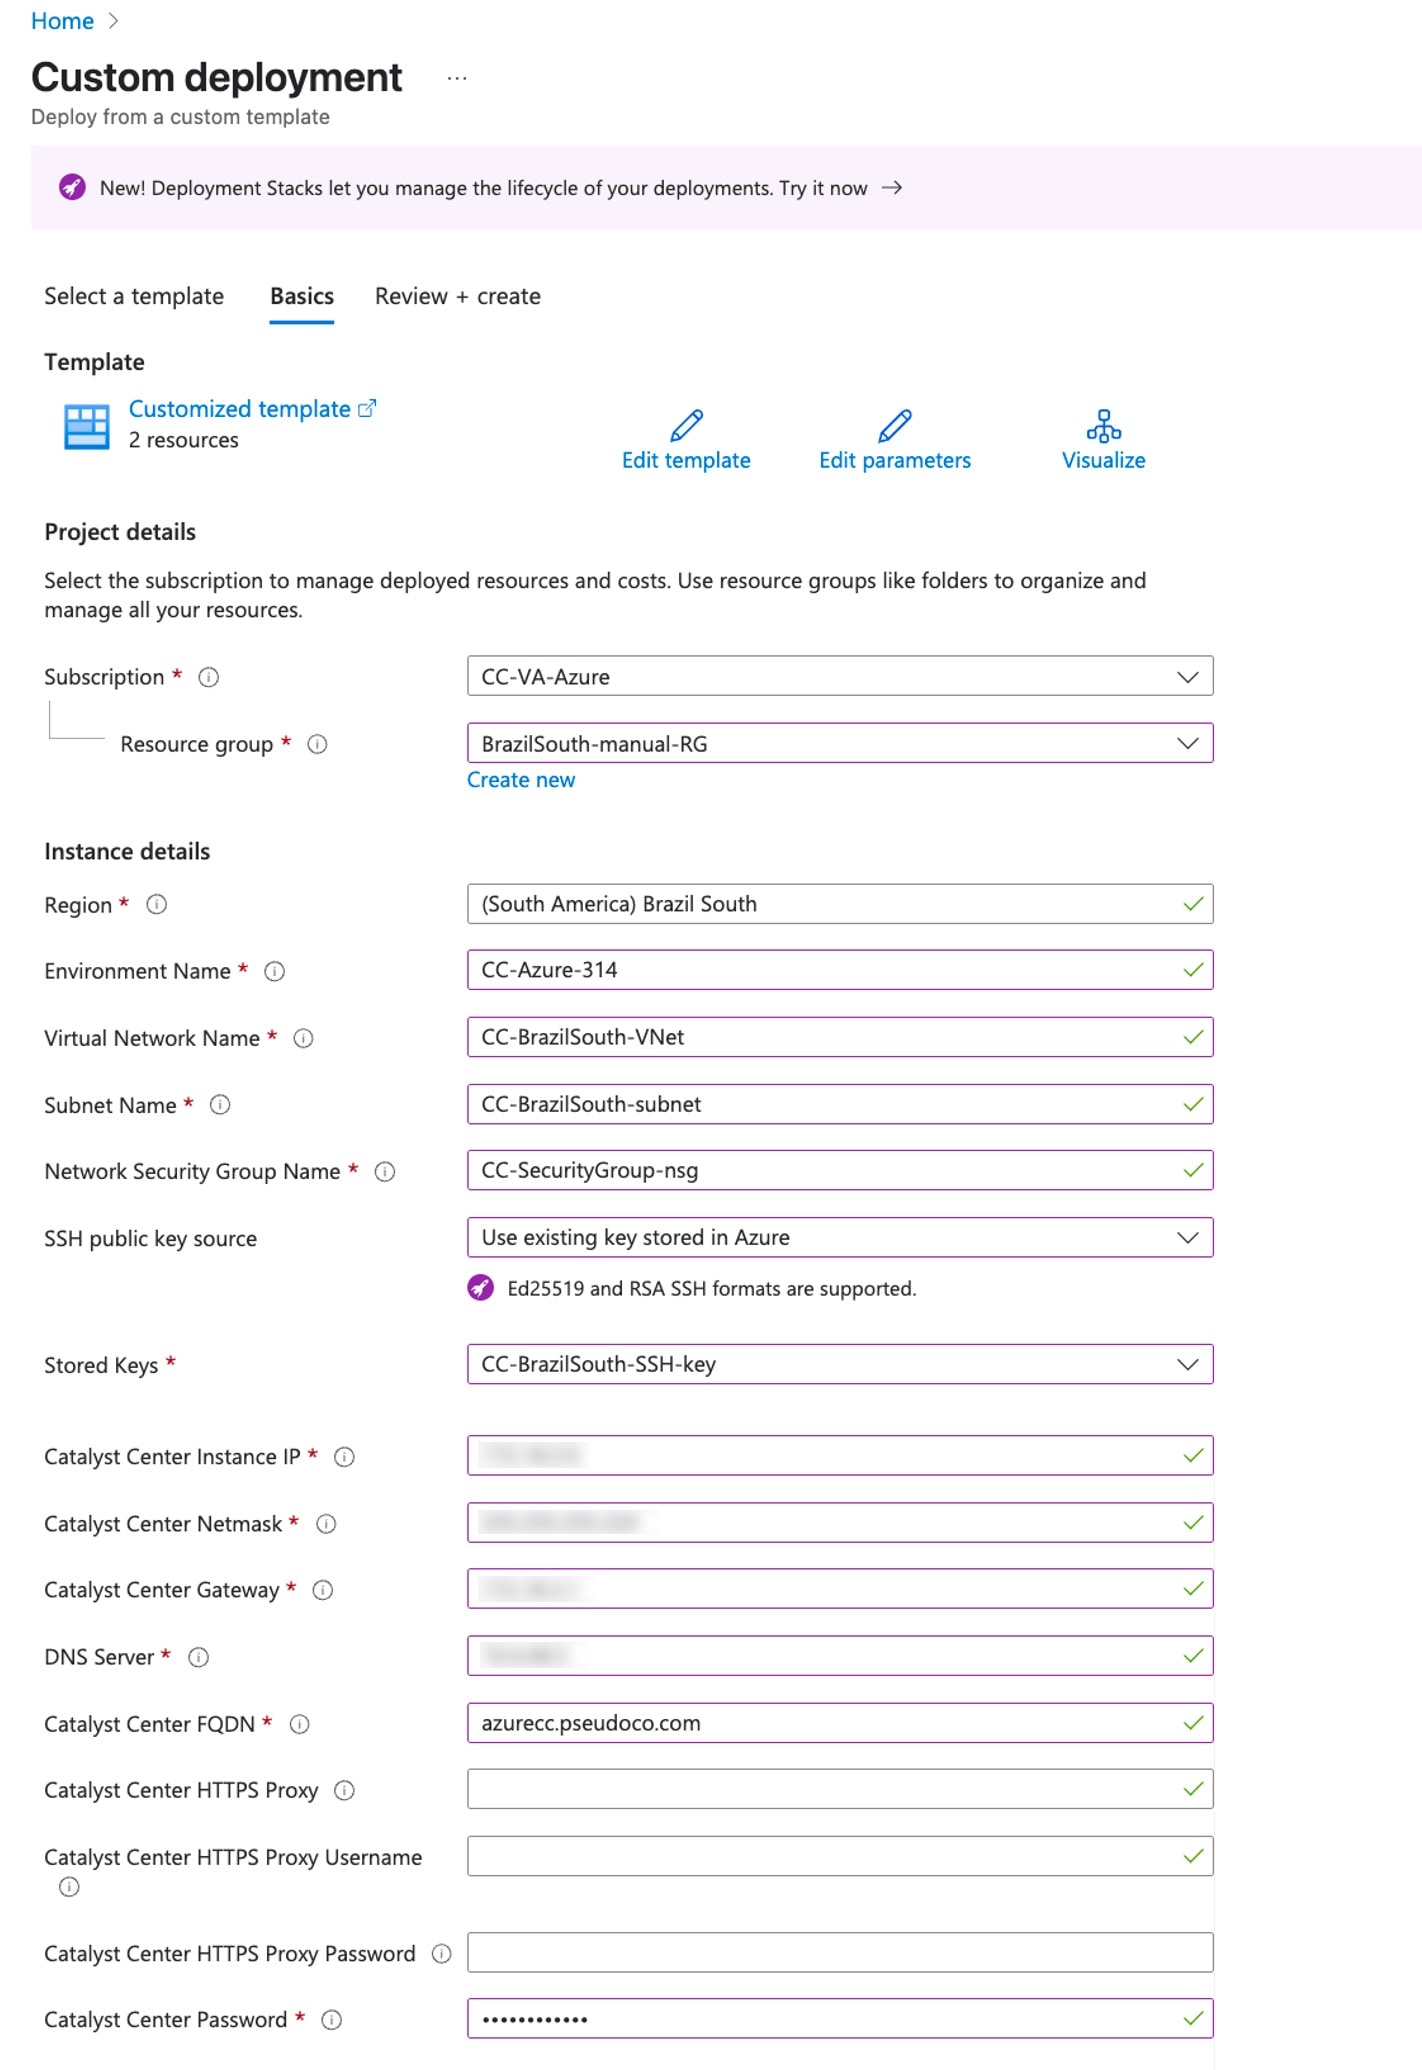This screenshot has width=1422, height=2070.
Task: Click the Catalyst Center HTTPS Proxy field
Action: click(x=840, y=1789)
